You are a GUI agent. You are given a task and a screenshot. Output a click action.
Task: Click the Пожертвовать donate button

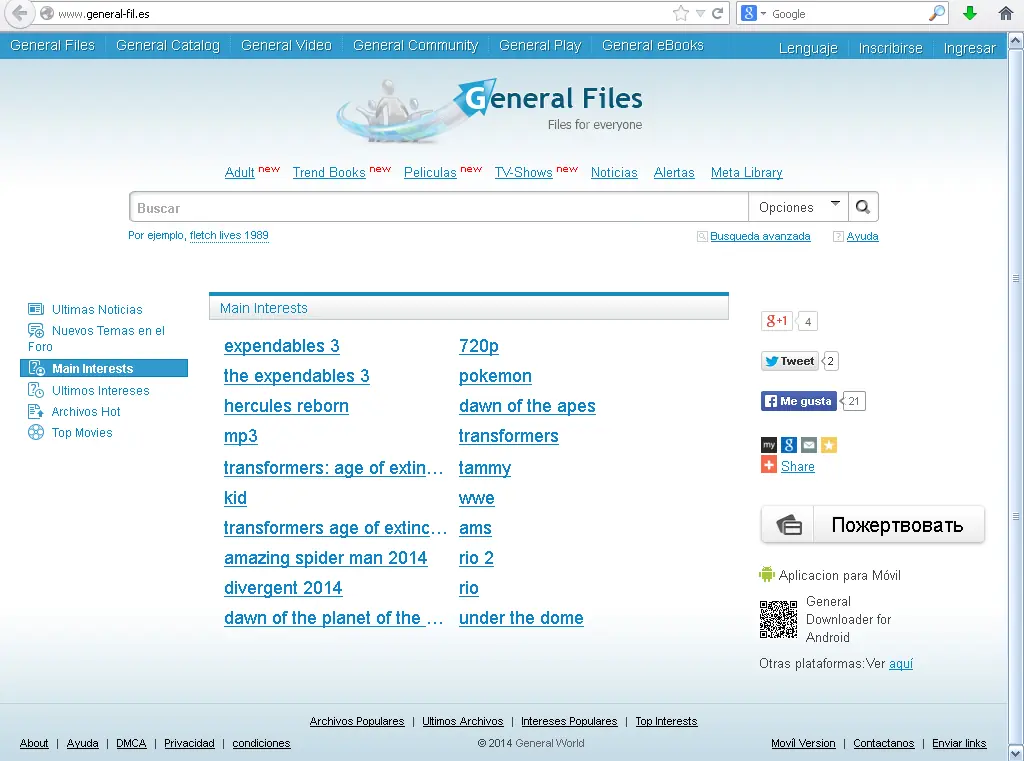click(872, 525)
